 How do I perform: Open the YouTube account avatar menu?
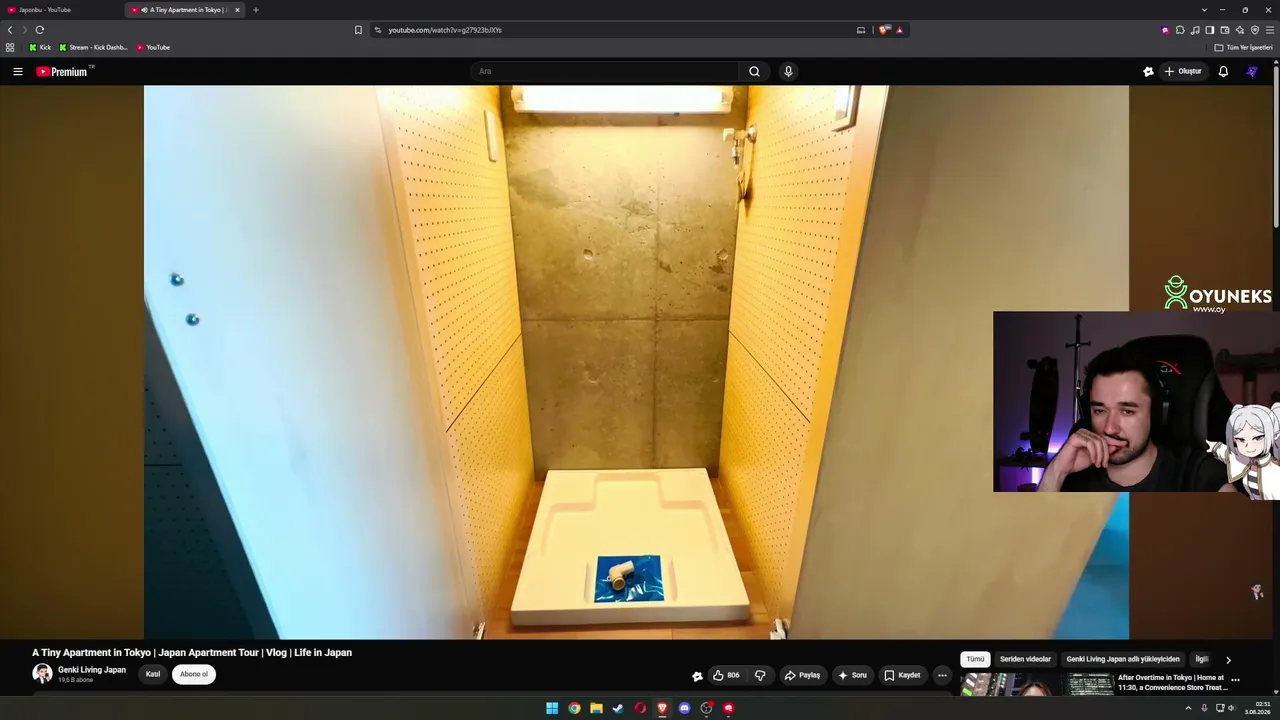click(1252, 71)
